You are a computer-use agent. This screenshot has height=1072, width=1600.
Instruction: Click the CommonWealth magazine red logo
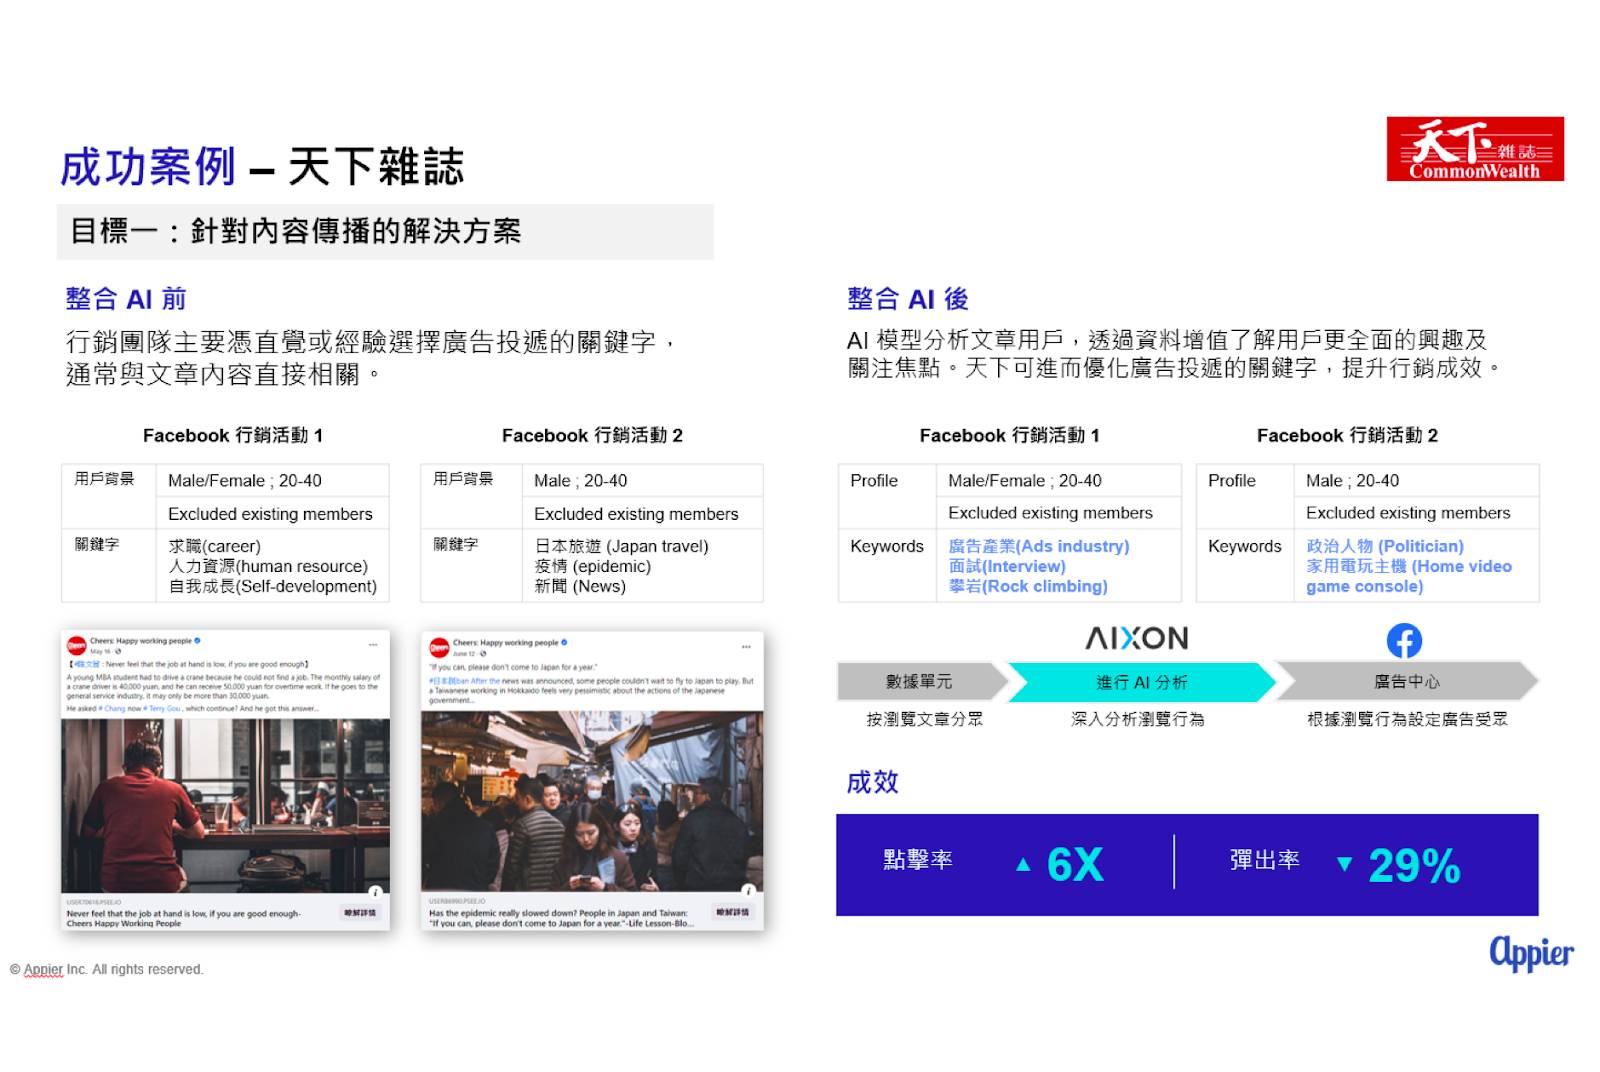(x=1475, y=149)
